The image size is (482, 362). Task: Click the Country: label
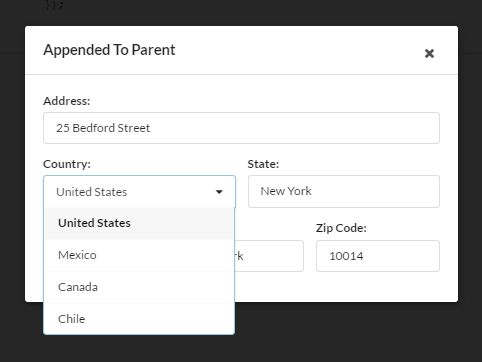click(x=67, y=164)
